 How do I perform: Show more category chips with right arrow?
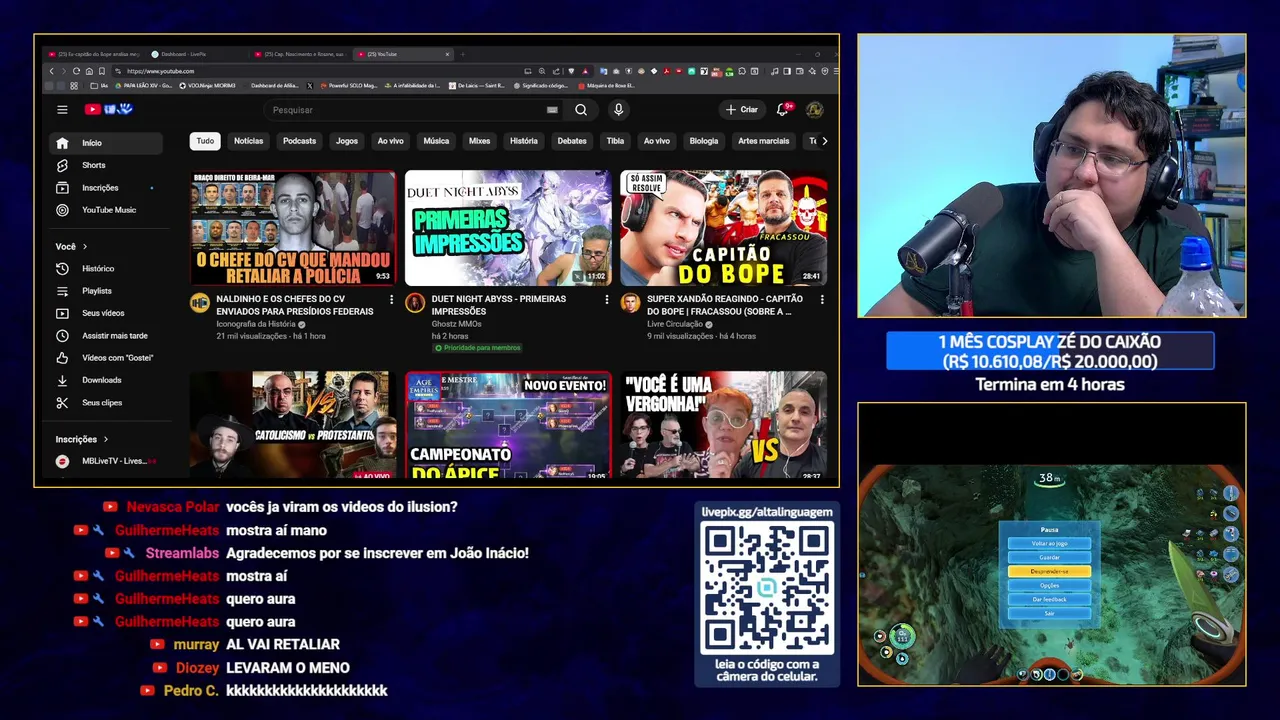(824, 141)
